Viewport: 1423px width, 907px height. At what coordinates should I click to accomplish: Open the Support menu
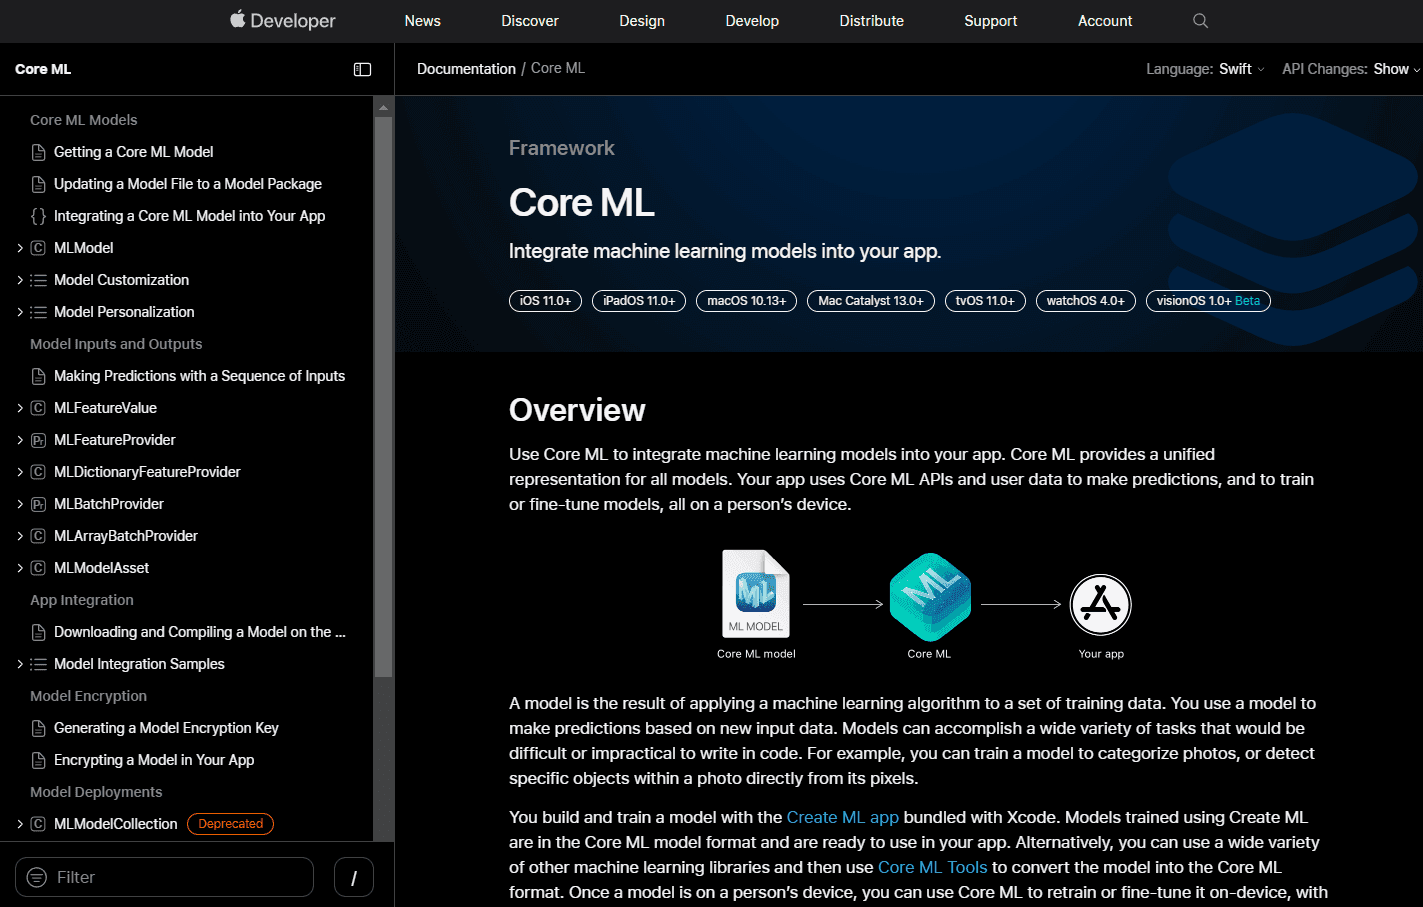pyautogui.click(x=991, y=21)
